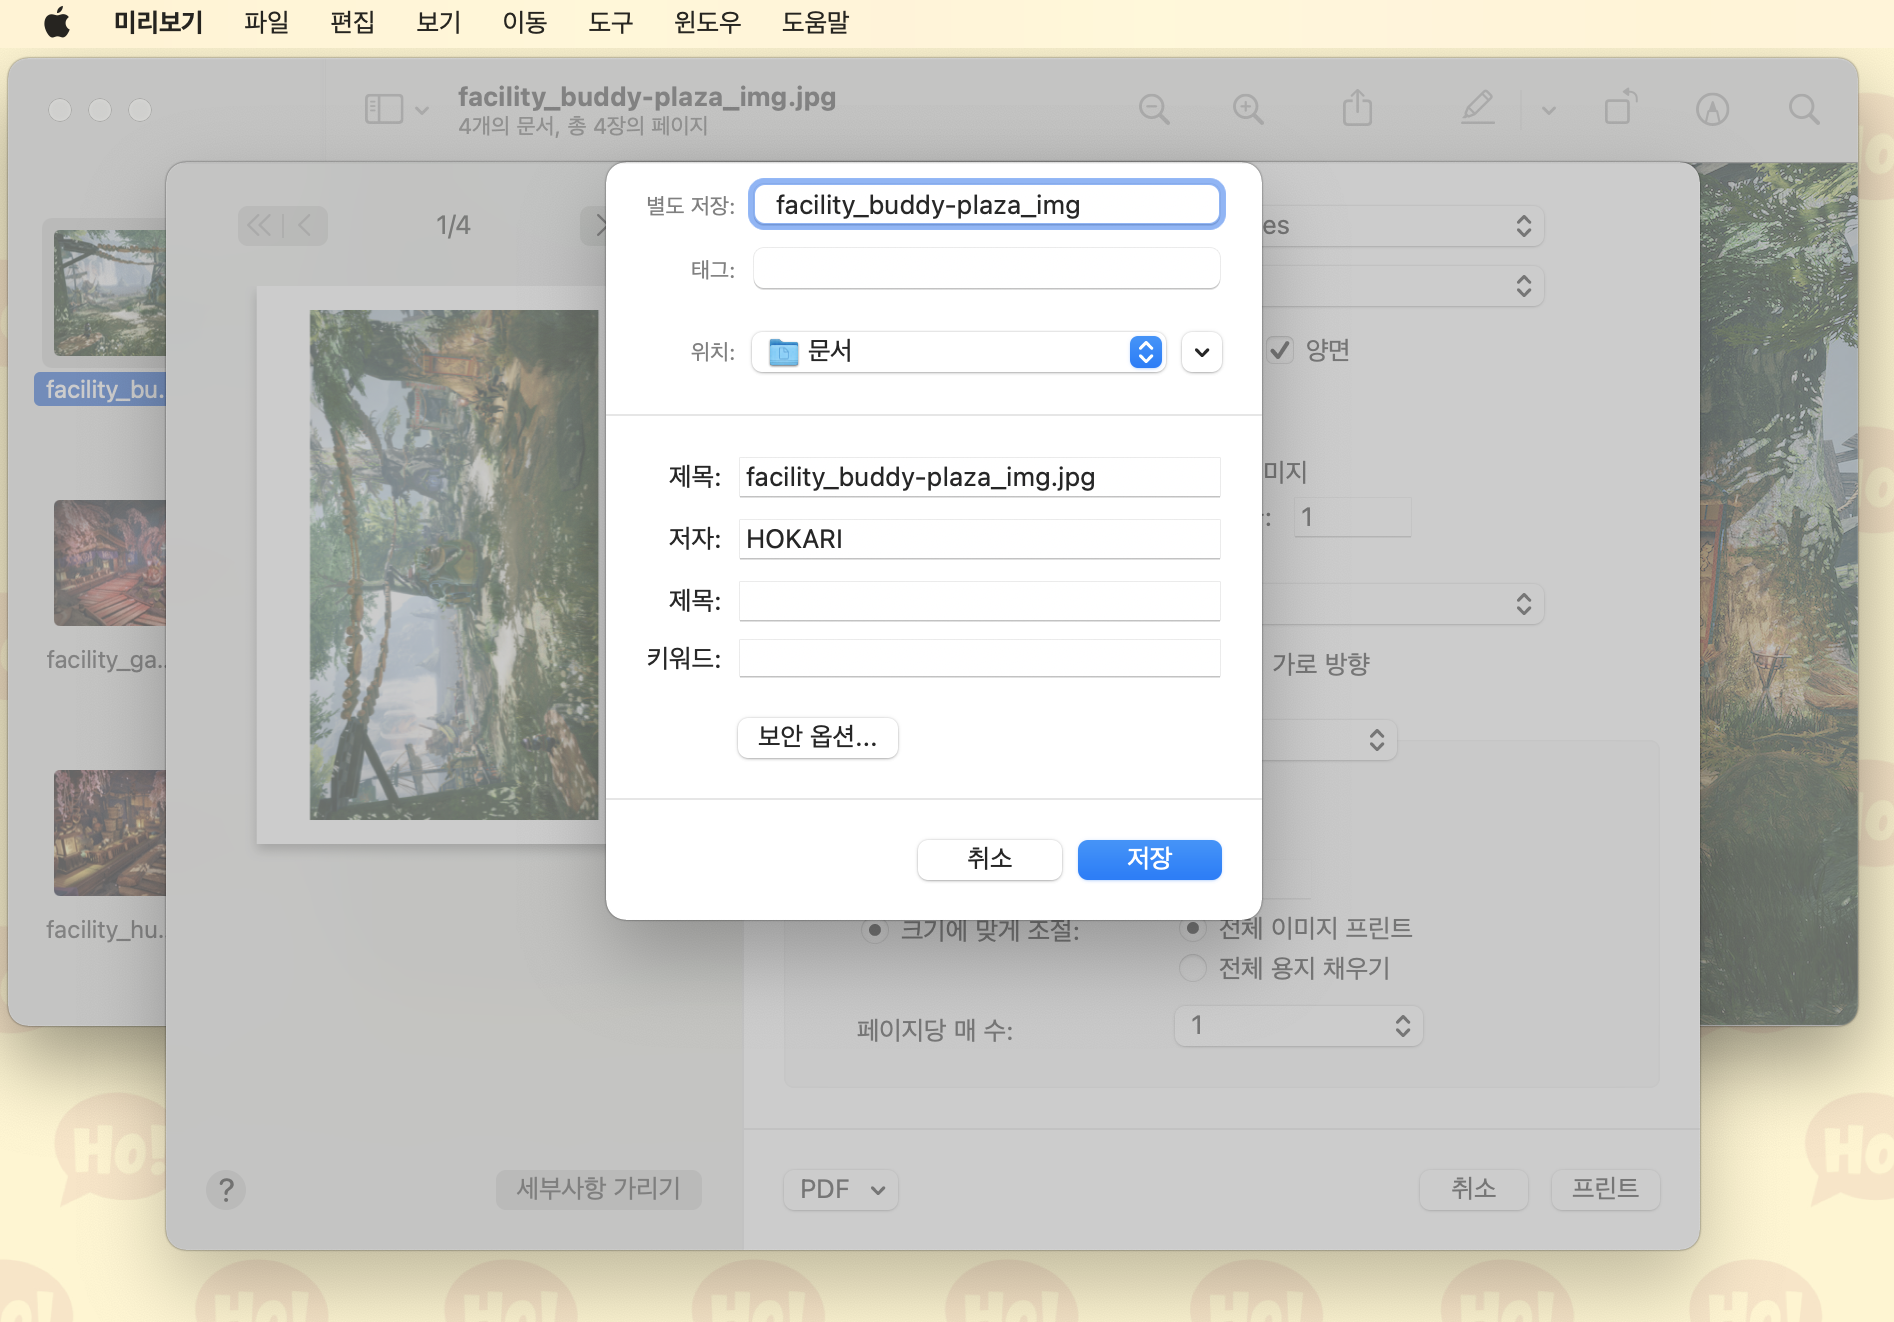Viewport: 1894px width, 1322px height.
Task: Open the 미리보기 app menu
Action: click(158, 22)
